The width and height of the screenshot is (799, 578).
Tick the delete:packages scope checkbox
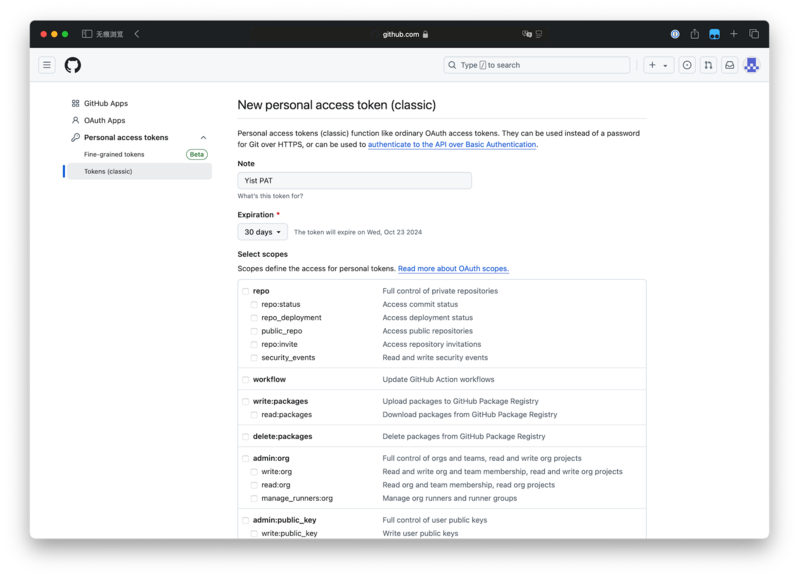246,437
